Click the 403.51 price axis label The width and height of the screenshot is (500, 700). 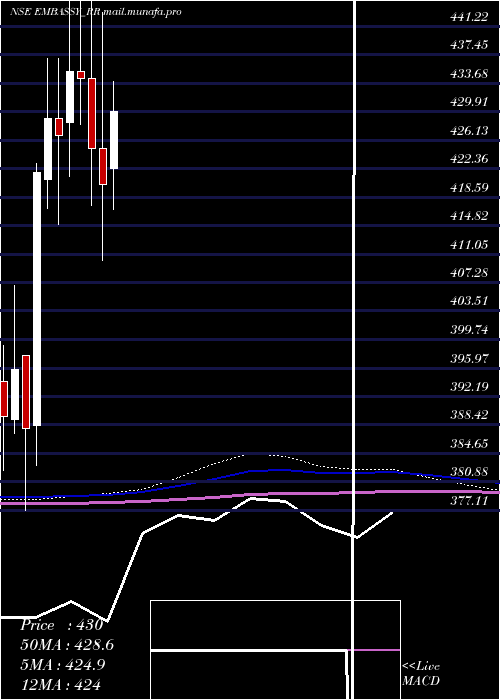[468, 301]
